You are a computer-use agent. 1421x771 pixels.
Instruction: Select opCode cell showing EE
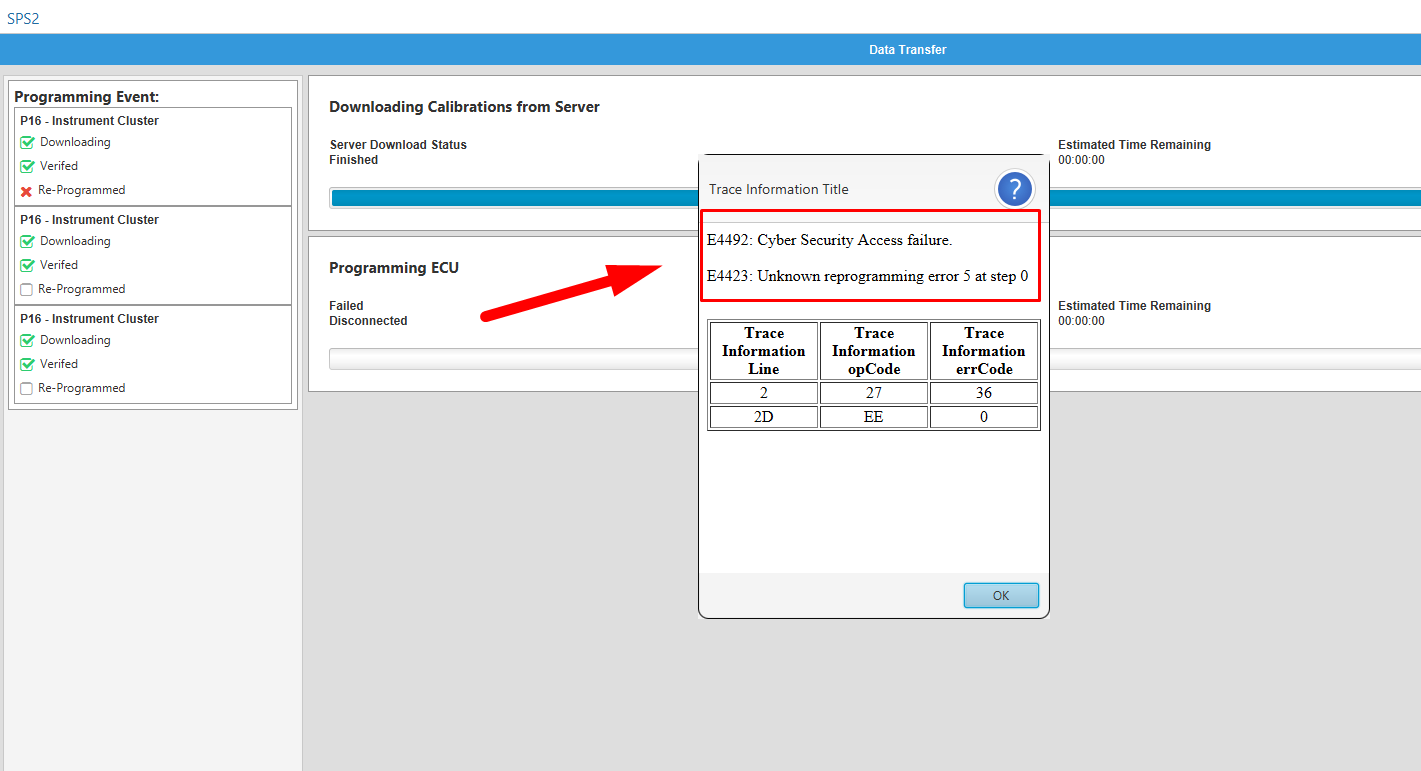click(874, 417)
